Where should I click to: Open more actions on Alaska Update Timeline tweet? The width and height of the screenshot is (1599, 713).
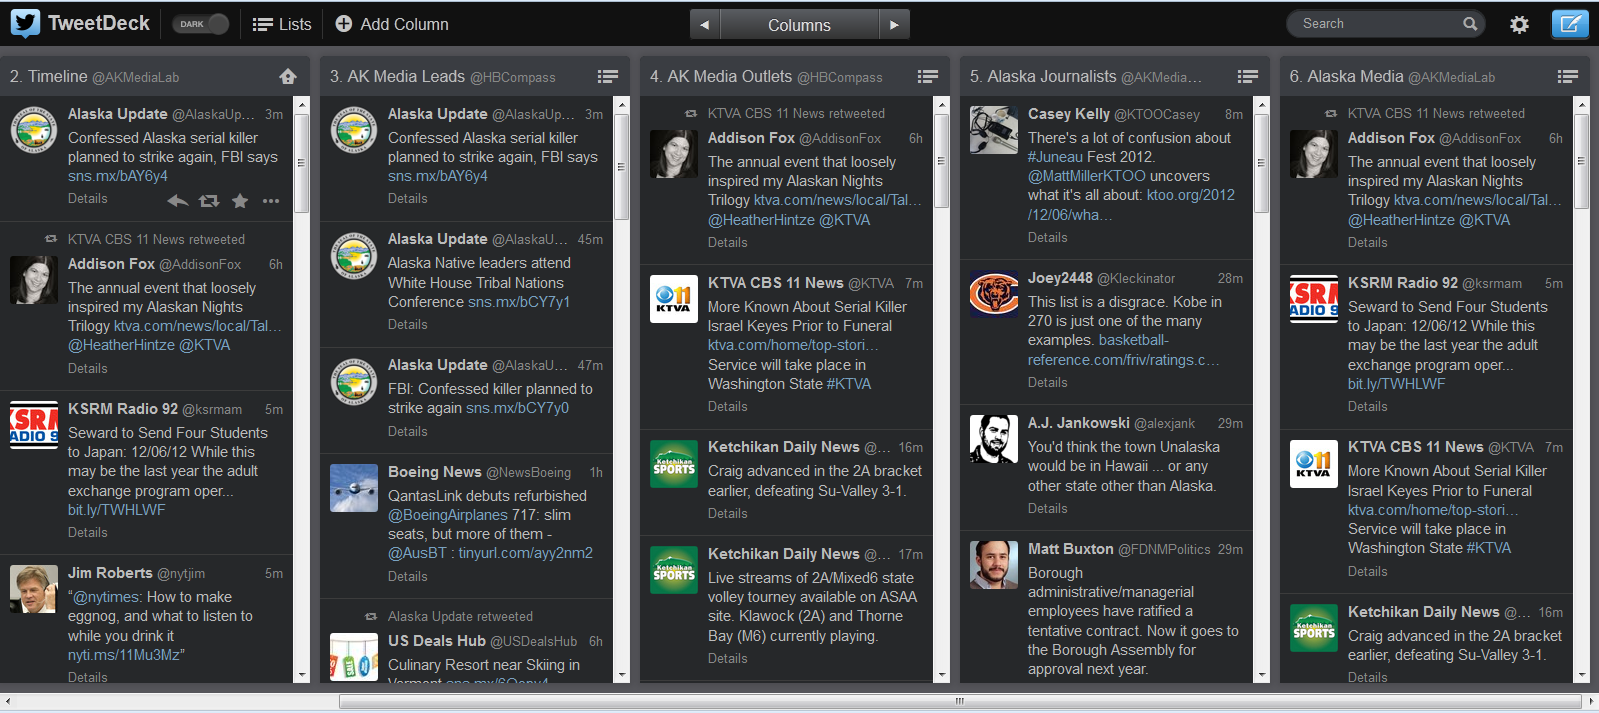click(x=271, y=201)
